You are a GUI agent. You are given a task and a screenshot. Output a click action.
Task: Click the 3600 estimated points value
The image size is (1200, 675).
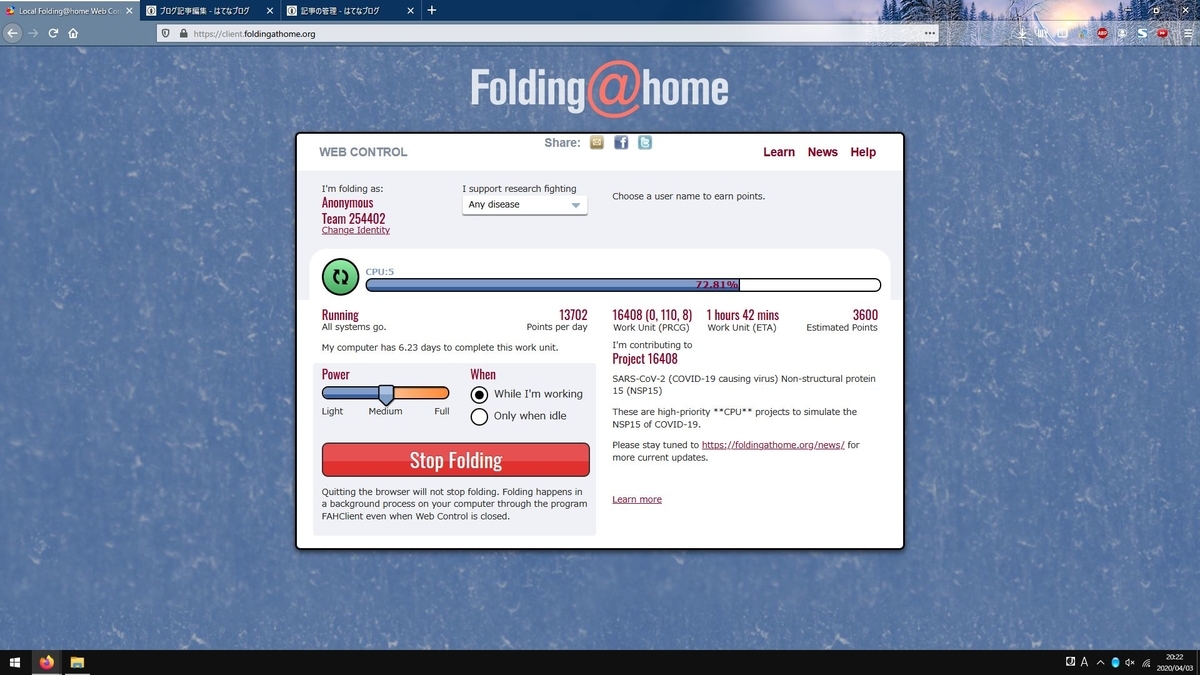tap(865, 314)
